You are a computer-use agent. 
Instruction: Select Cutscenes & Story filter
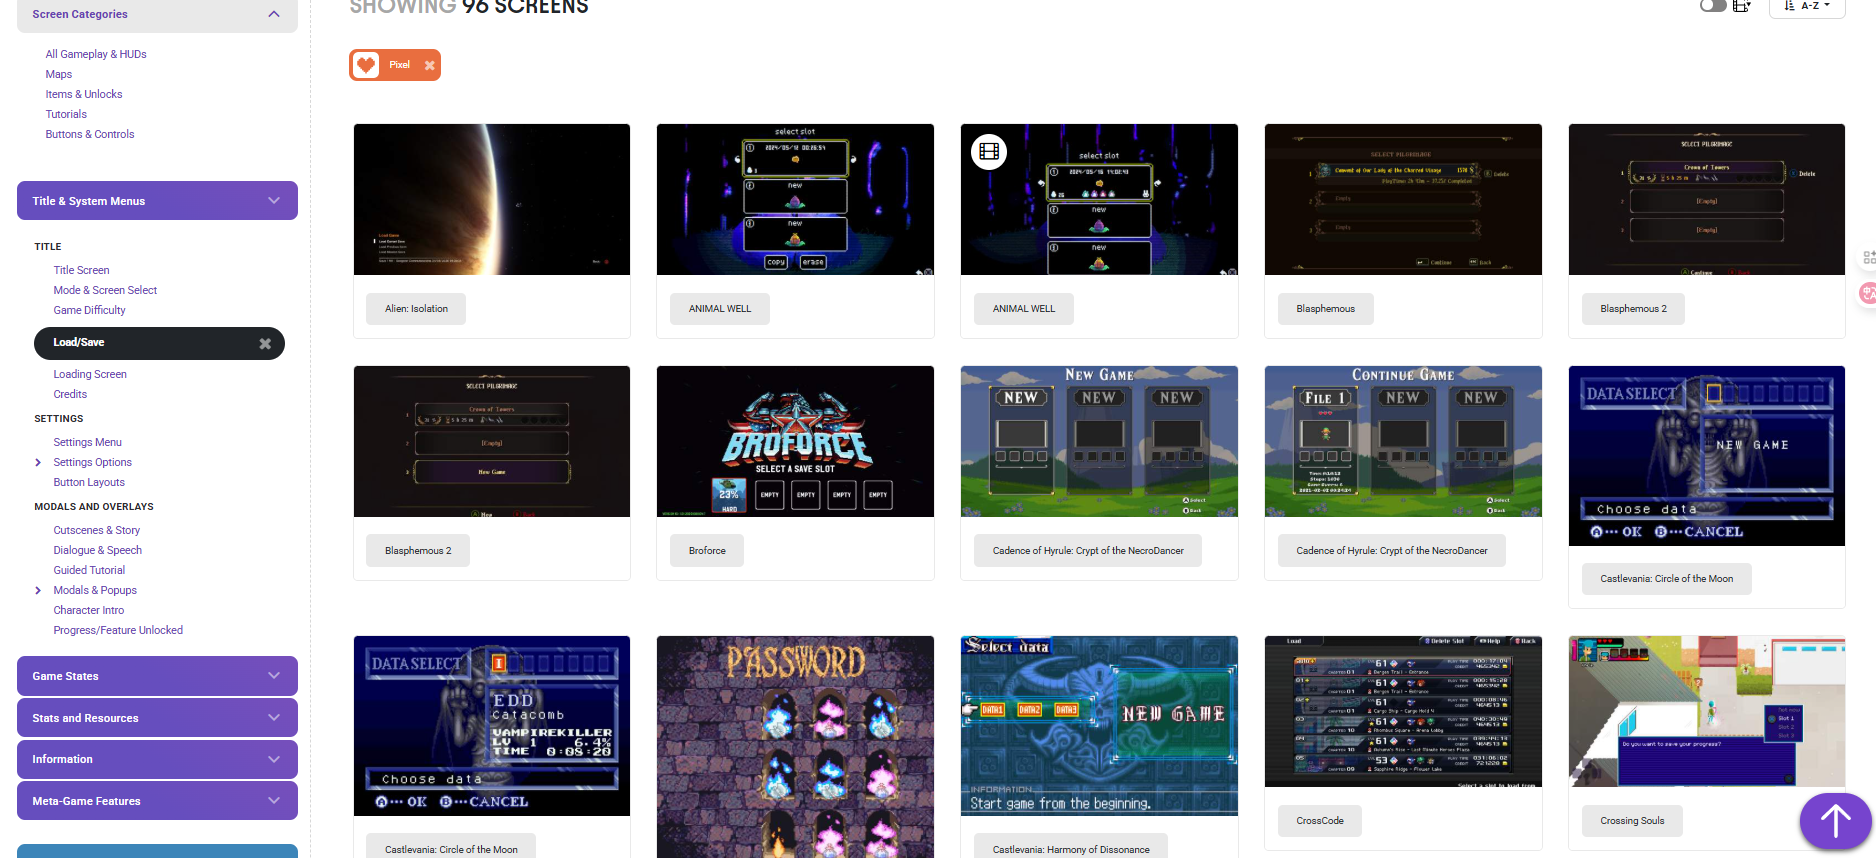[x=96, y=530]
